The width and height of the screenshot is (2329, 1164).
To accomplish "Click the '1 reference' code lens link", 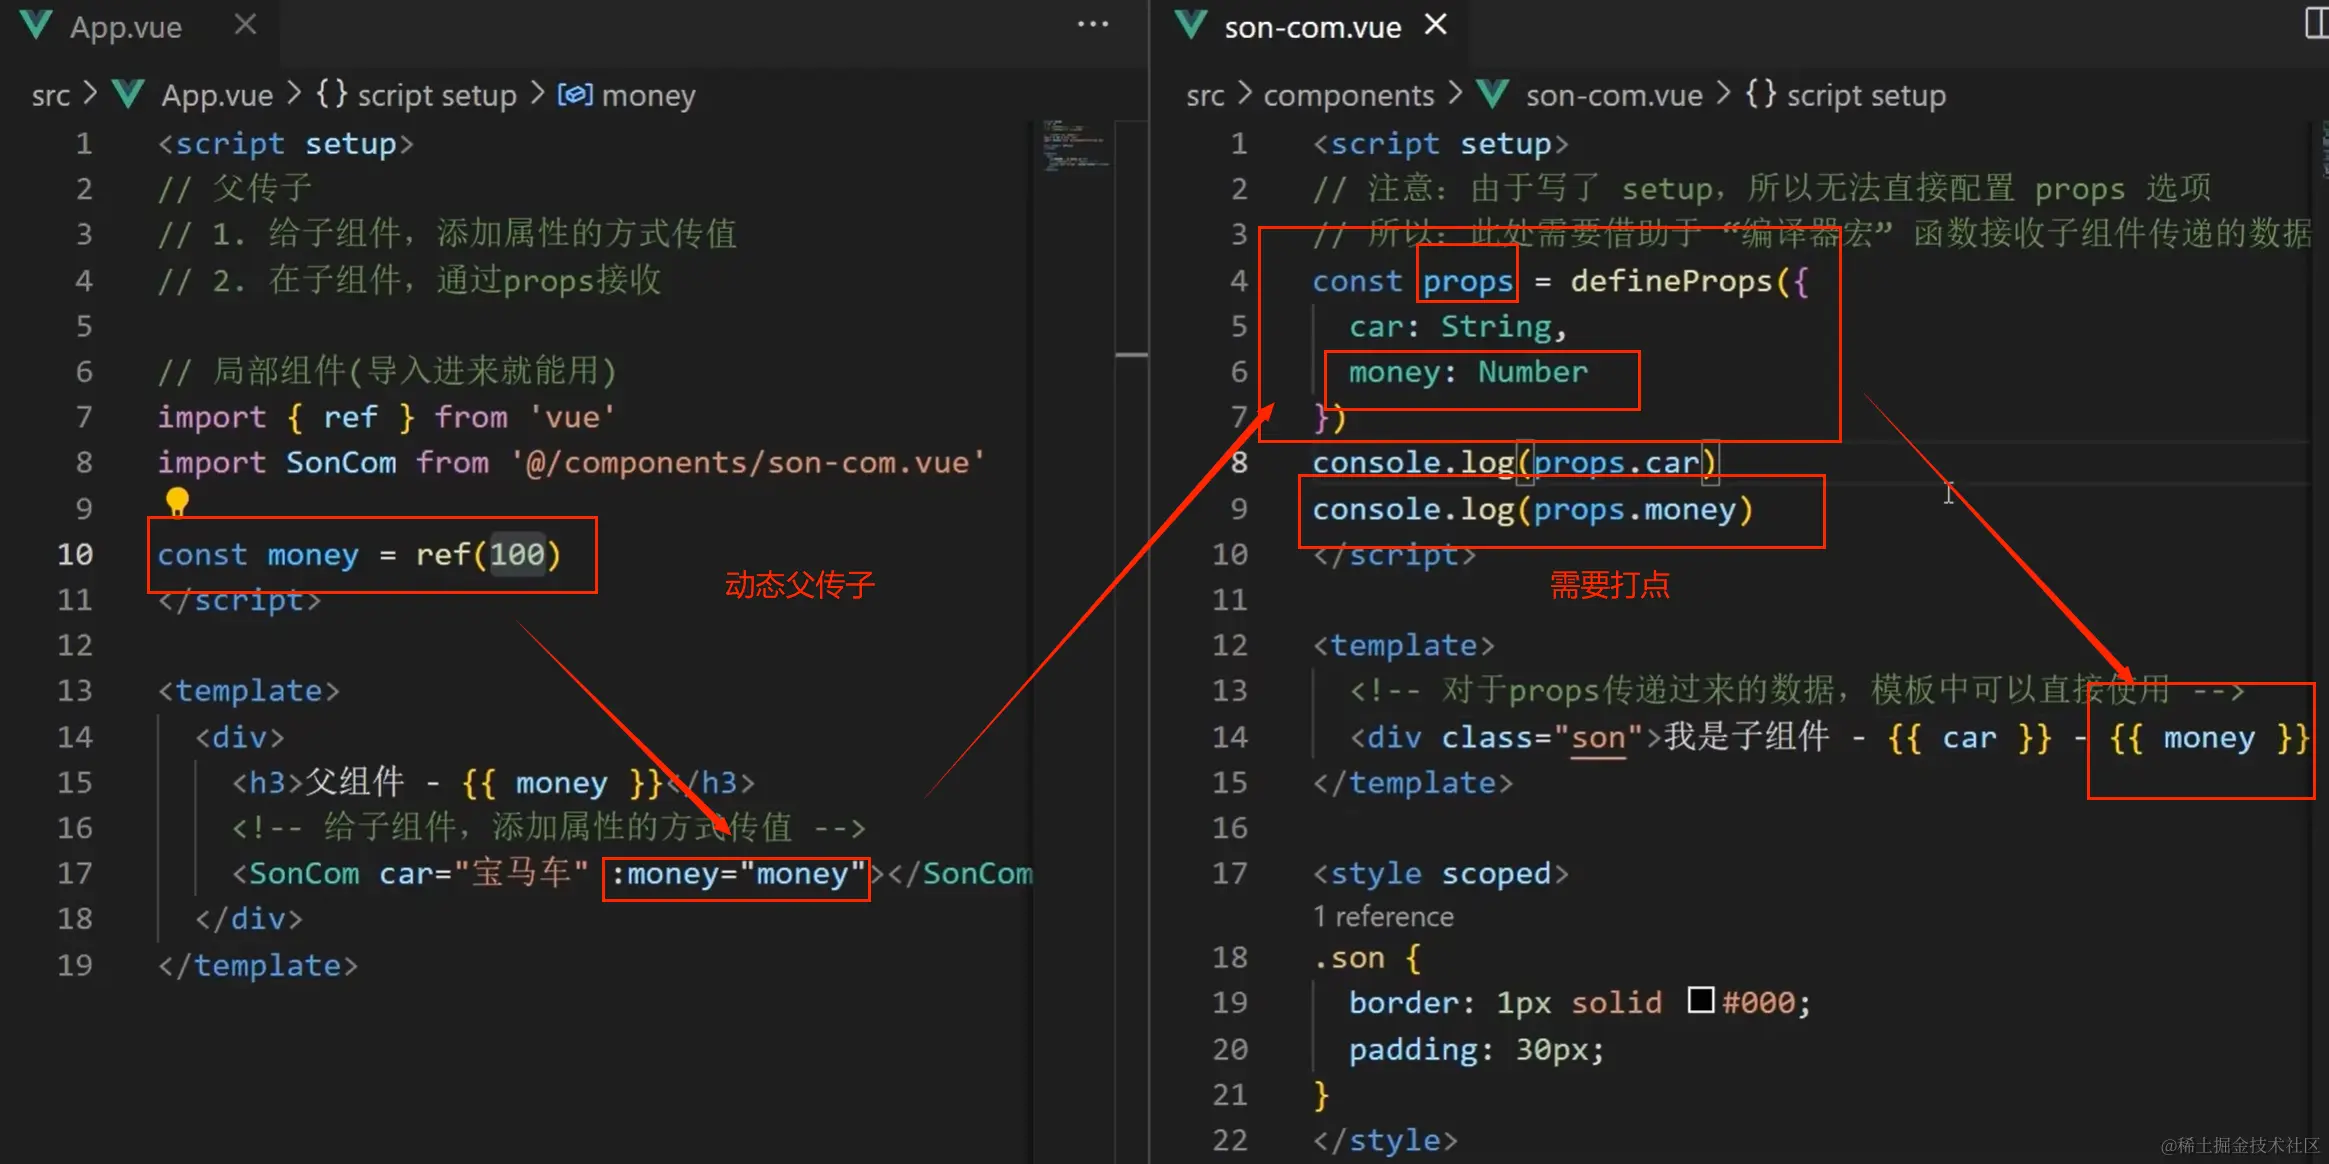I will click(1383, 916).
